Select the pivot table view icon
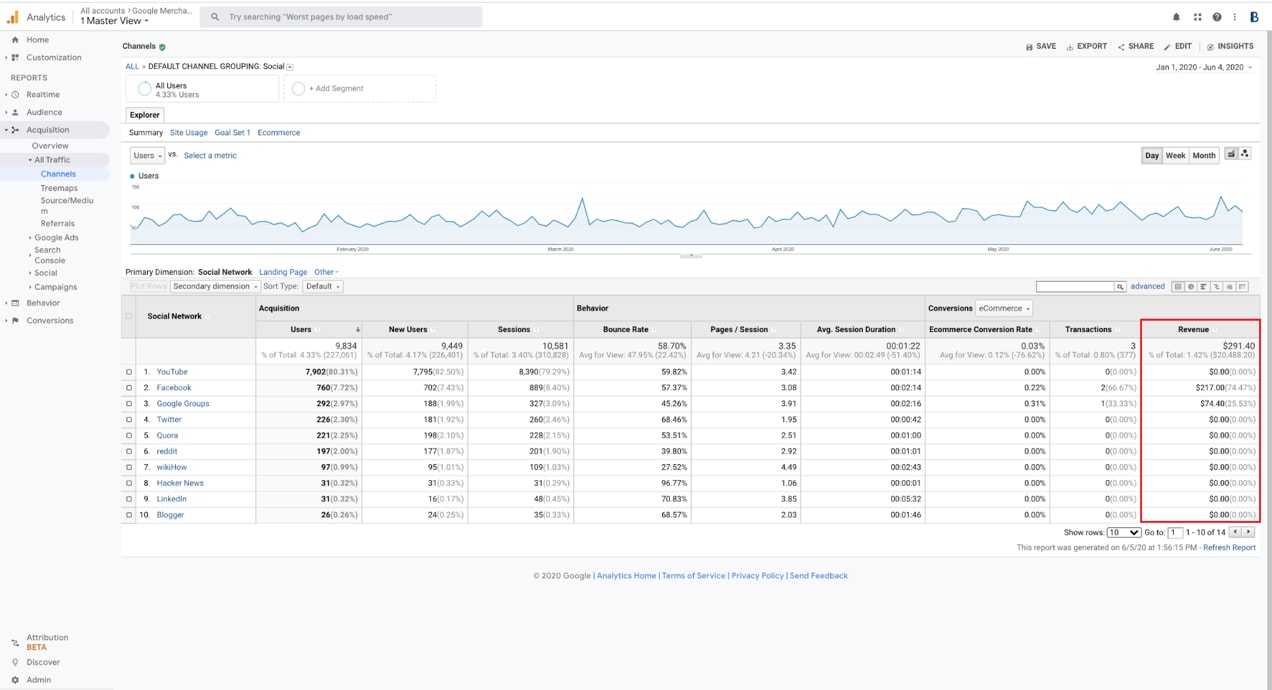This screenshot has height=690, width=1272. tap(1242, 287)
